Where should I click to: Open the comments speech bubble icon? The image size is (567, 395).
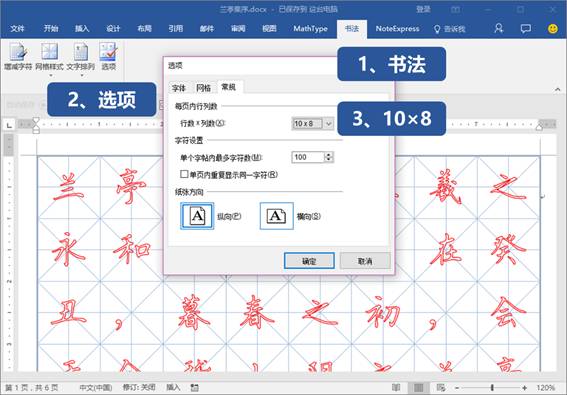(x=525, y=28)
